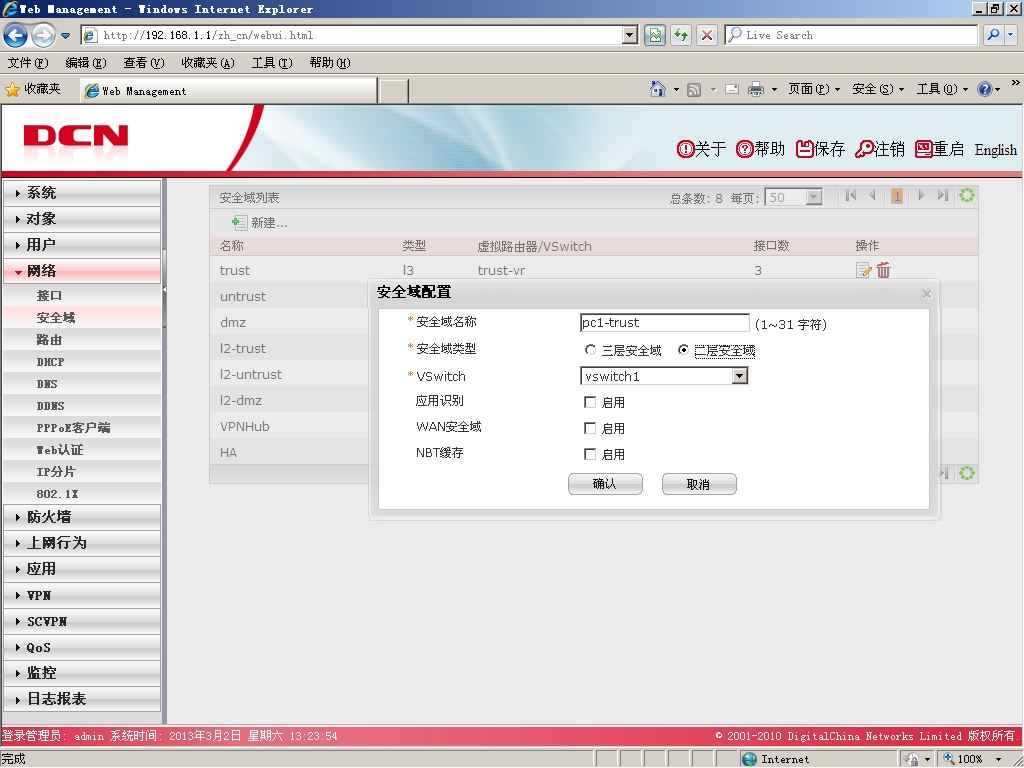Click the IE Back navigation arrow
The width and height of the screenshot is (1024, 768).
15,35
